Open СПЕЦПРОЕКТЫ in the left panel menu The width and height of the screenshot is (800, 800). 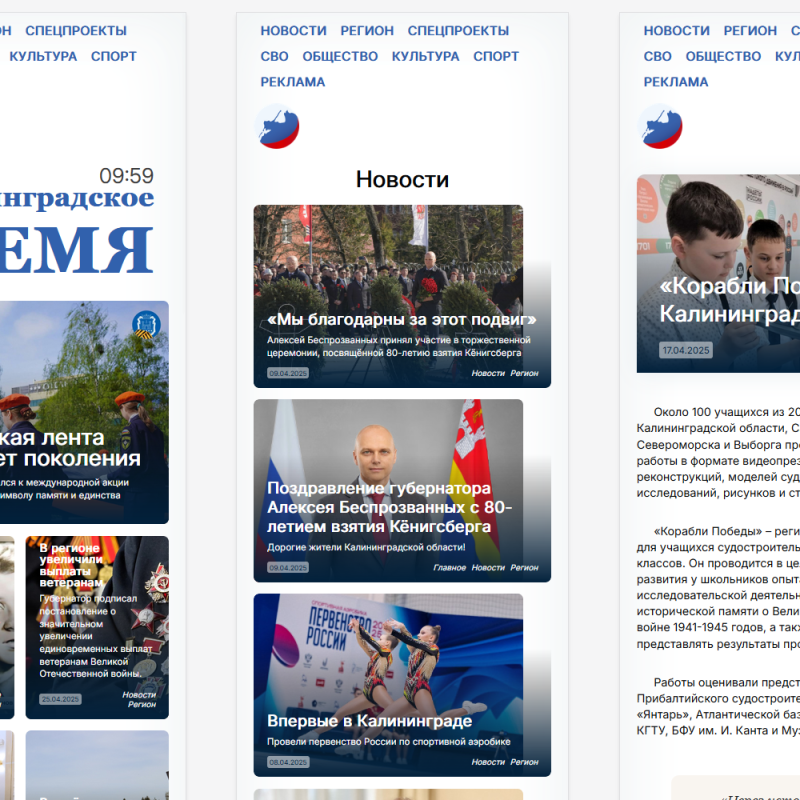pos(76,31)
